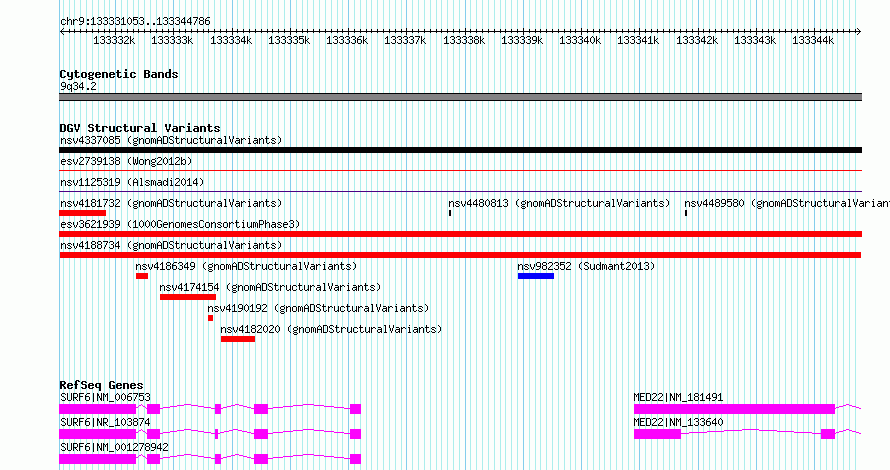Open the MED22|NM_181491 transcript label

[678, 397]
